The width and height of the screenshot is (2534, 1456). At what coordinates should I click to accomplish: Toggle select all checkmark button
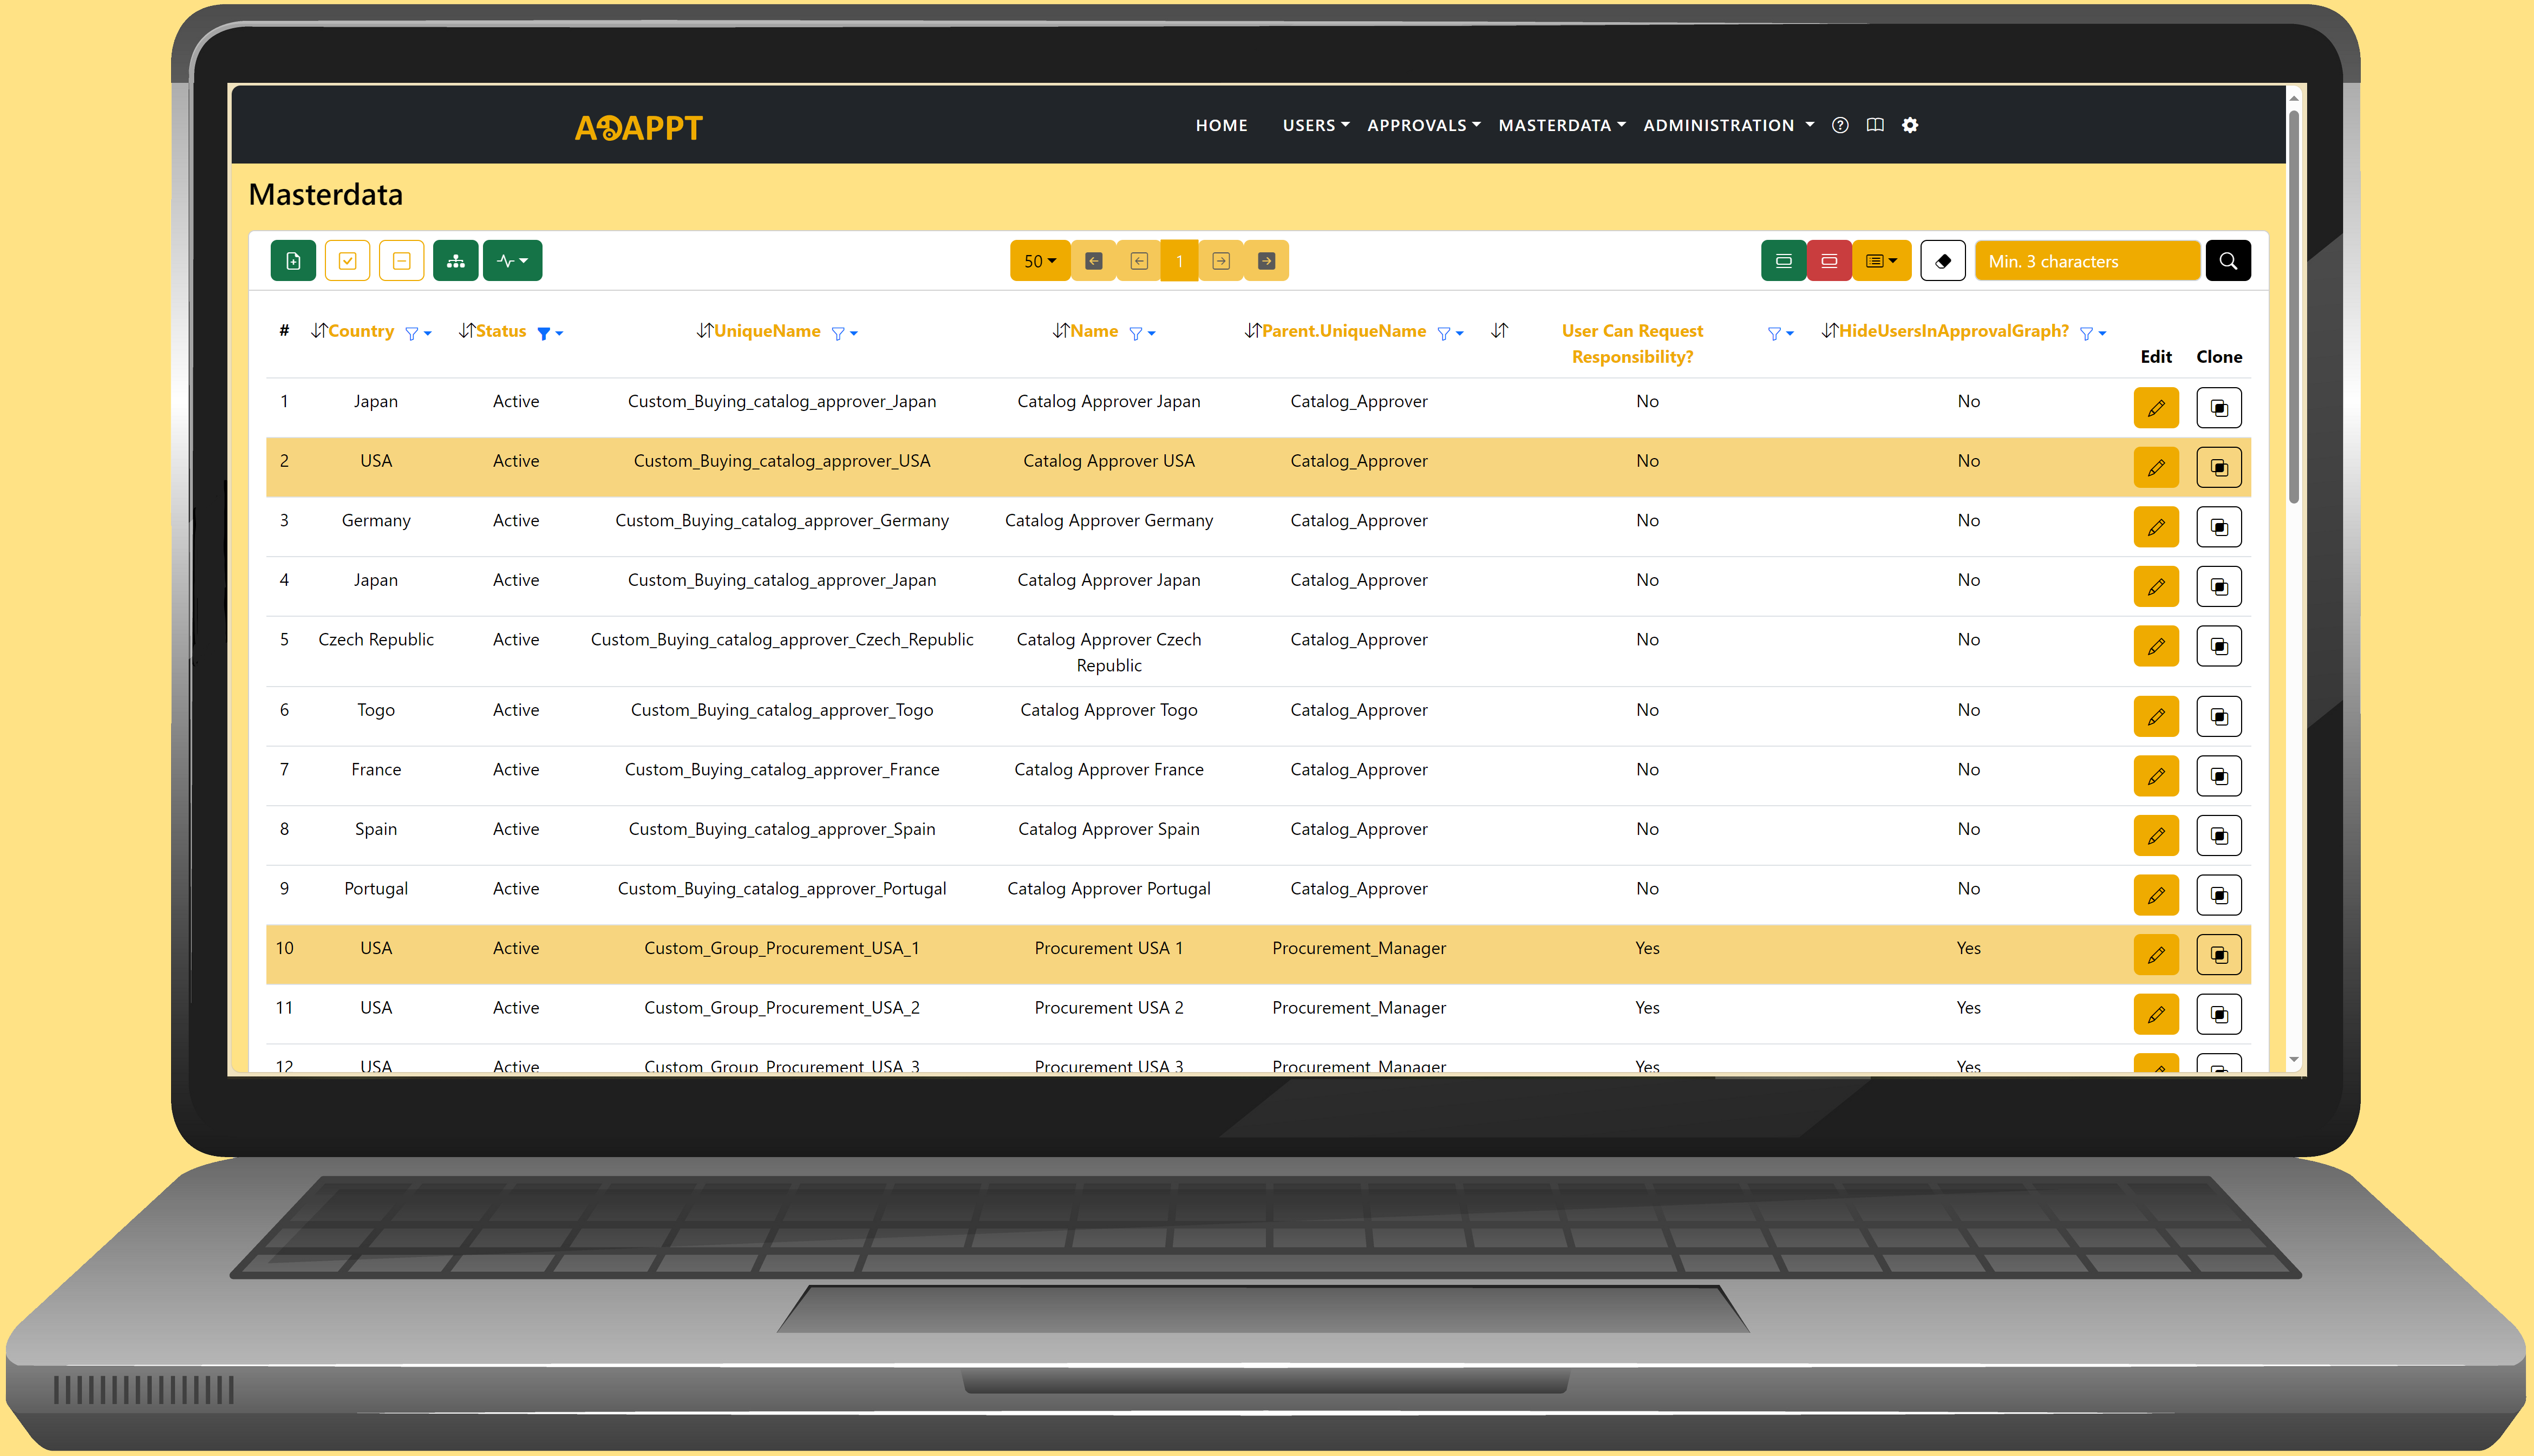[x=347, y=261]
